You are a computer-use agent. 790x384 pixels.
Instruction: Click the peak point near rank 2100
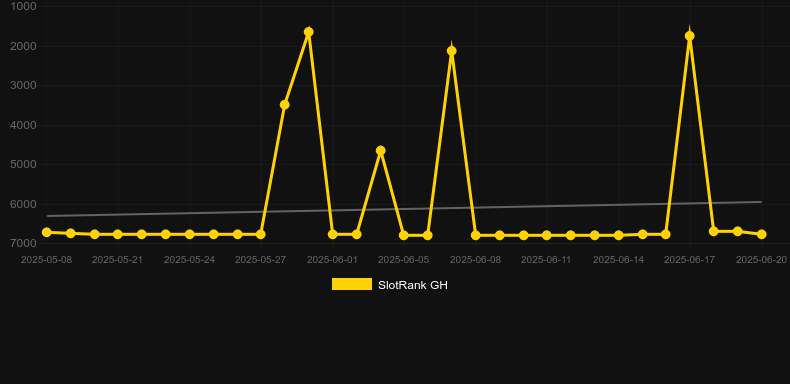pos(451,51)
